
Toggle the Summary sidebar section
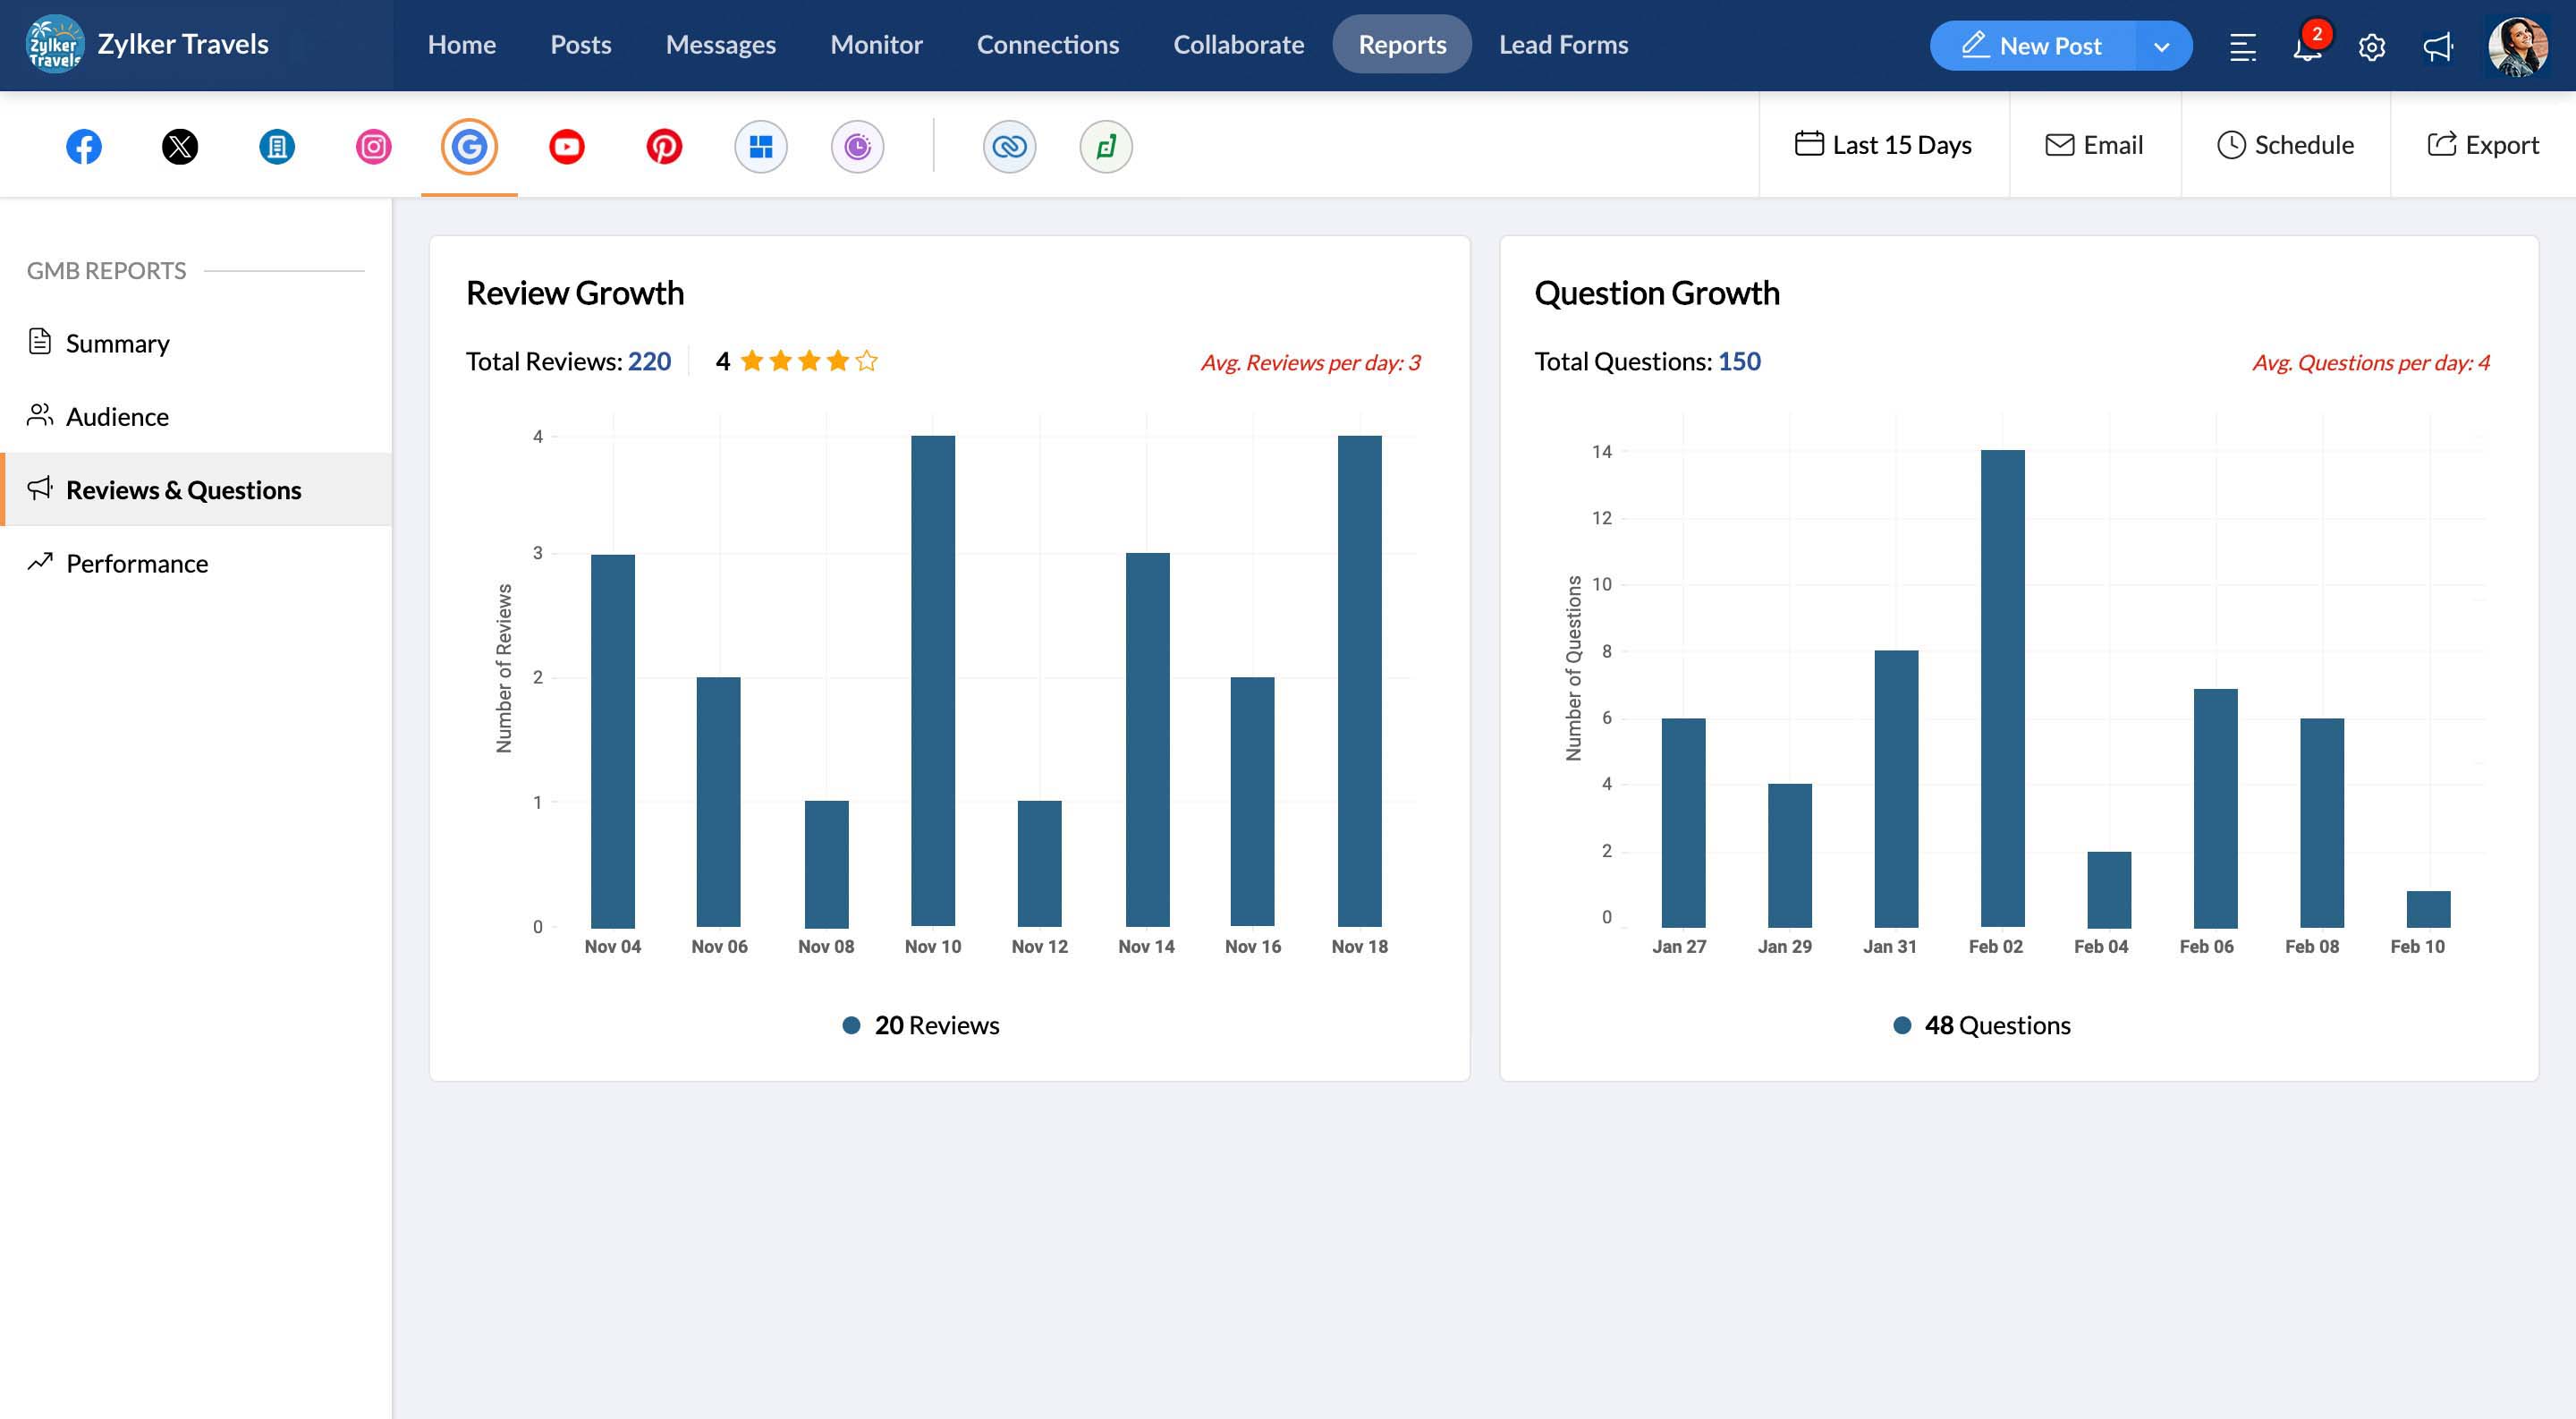pyautogui.click(x=117, y=343)
